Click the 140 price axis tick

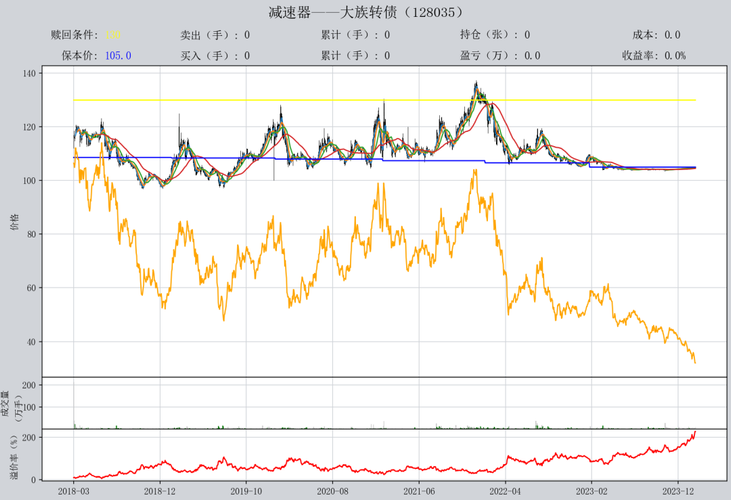29,73
